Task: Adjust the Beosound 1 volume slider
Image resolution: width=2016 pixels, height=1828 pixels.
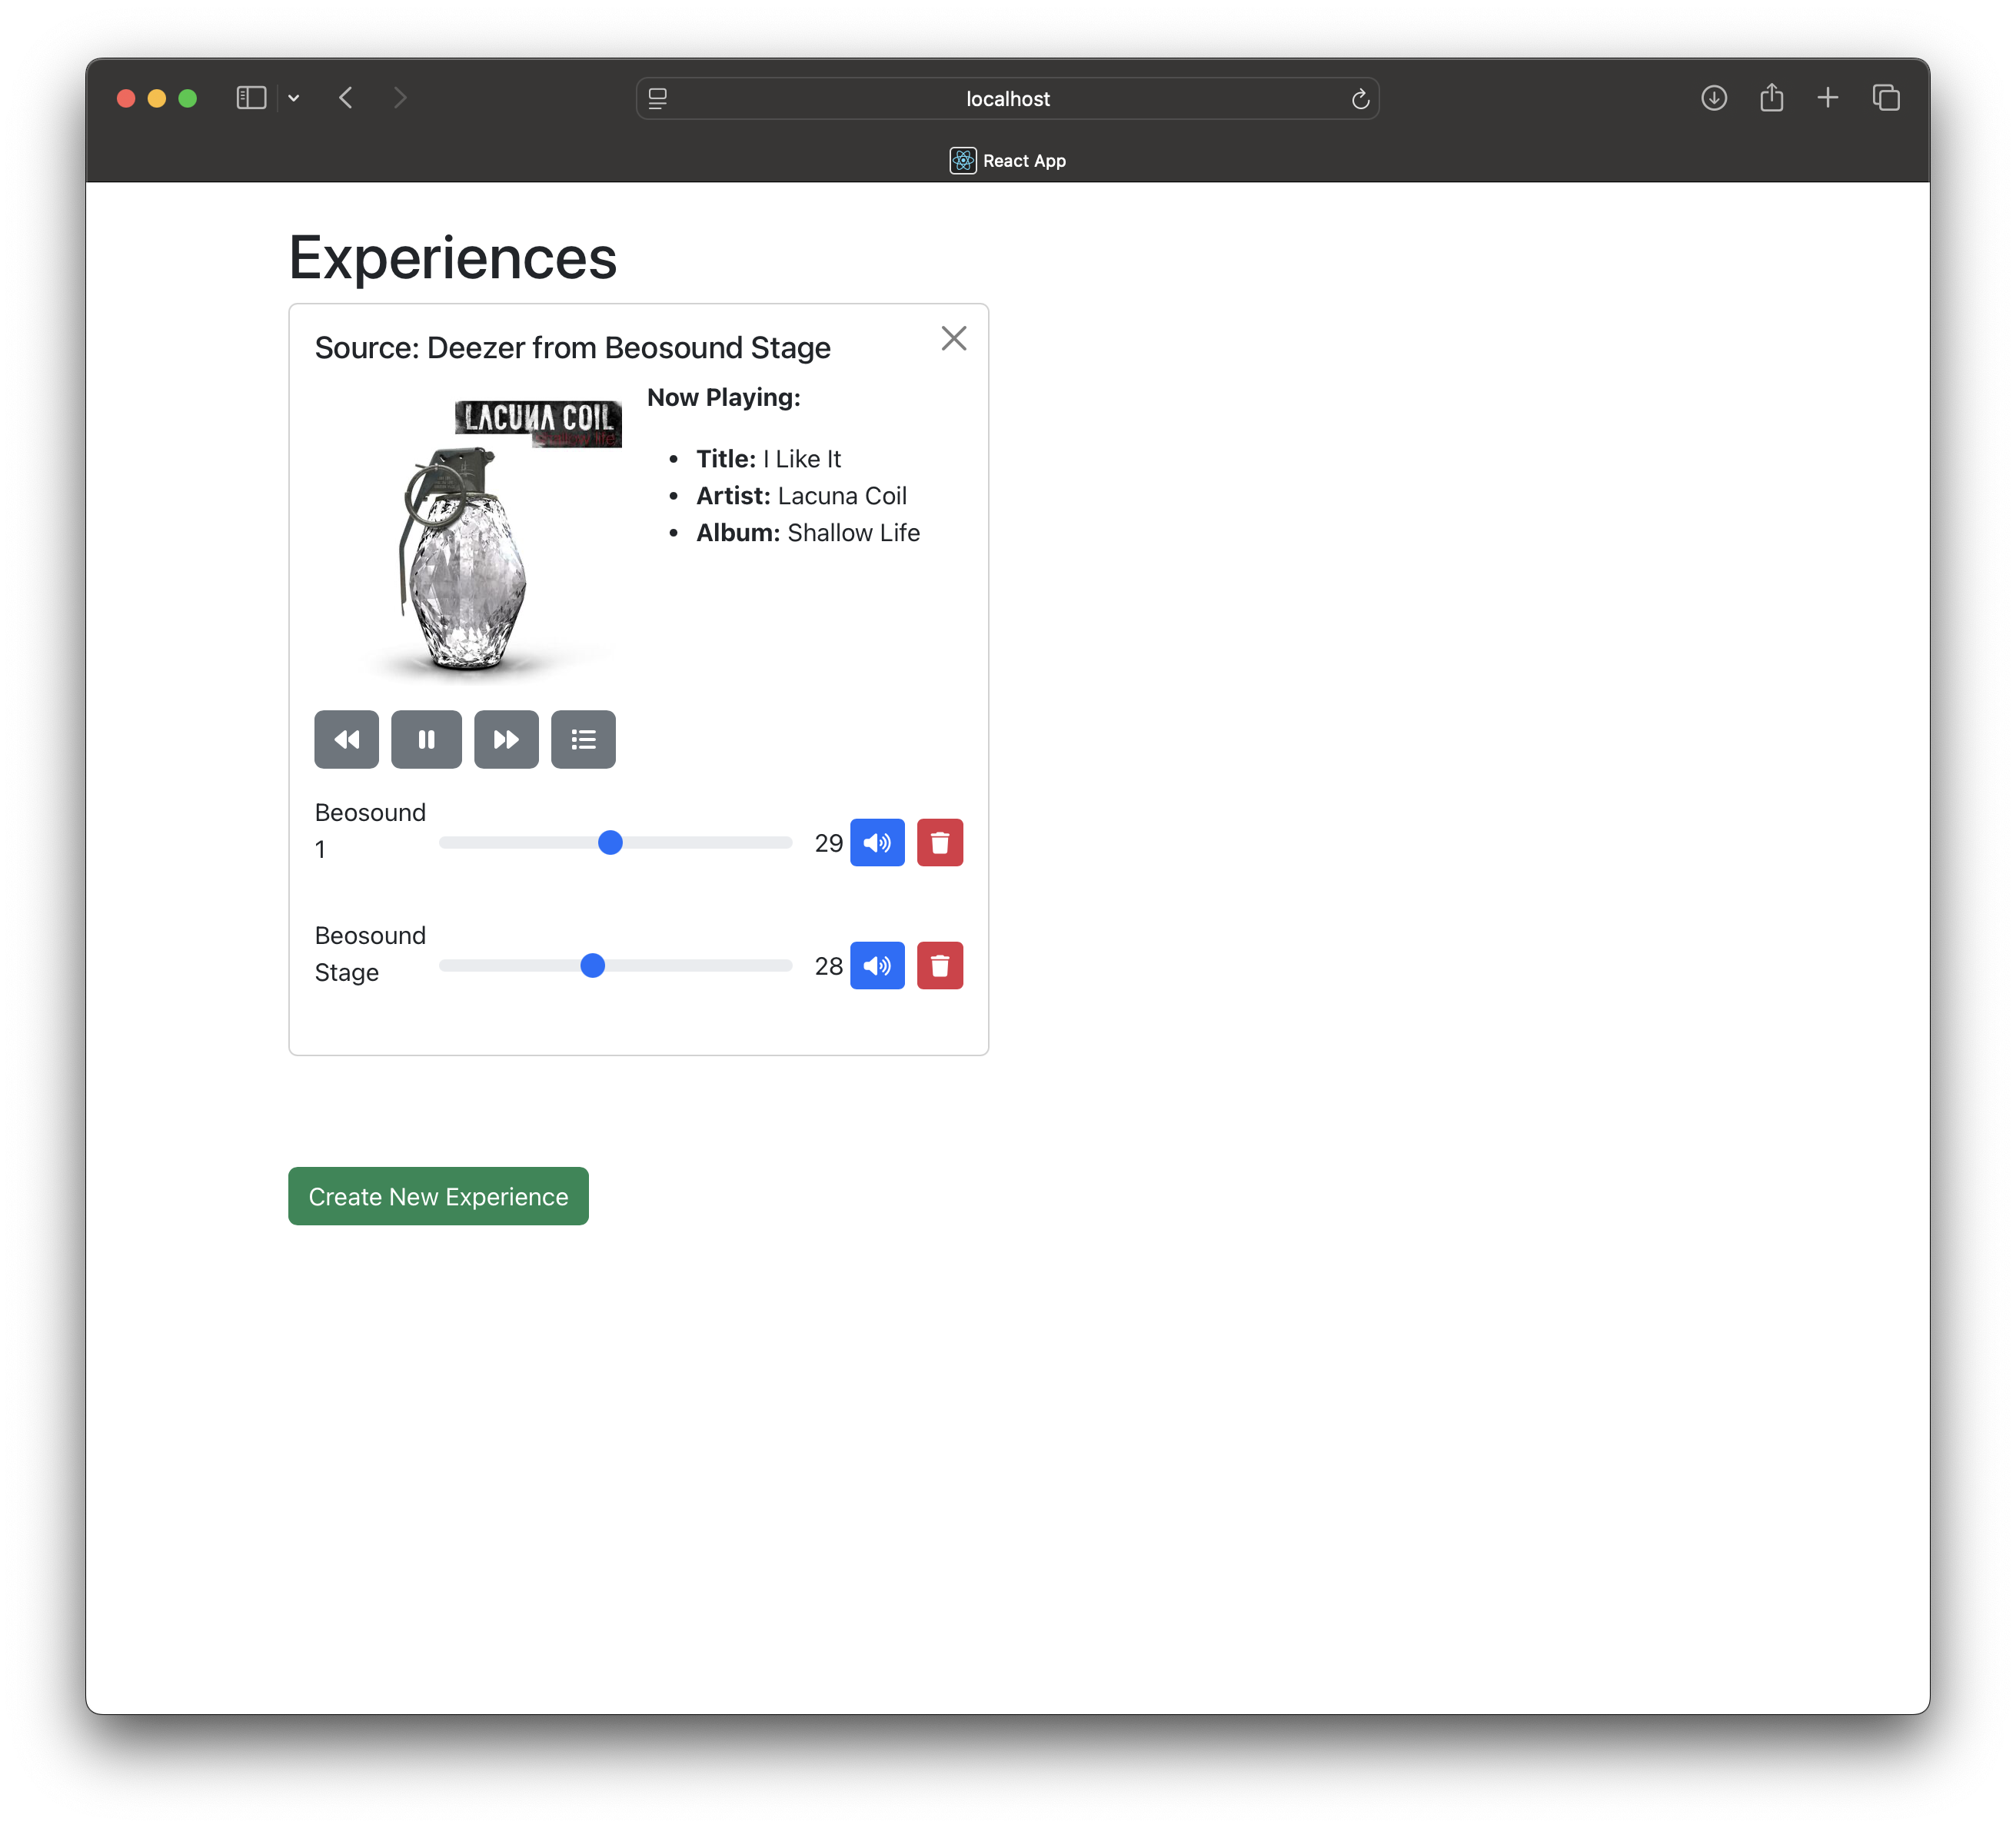Action: [x=616, y=843]
